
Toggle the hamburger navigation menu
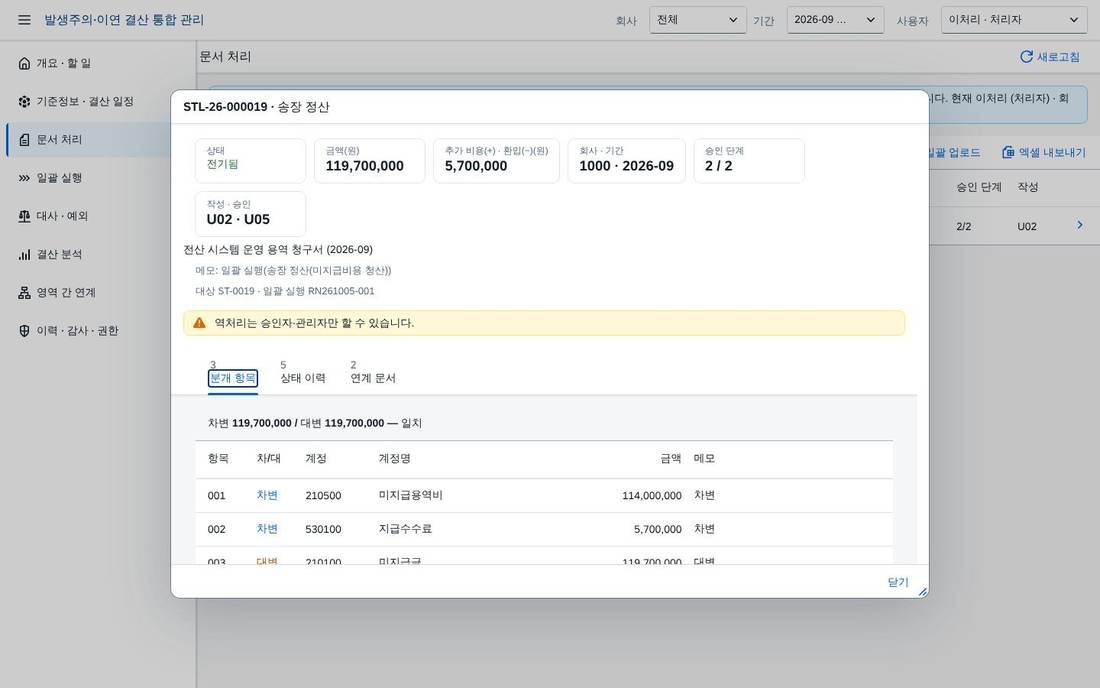pyautogui.click(x=25, y=20)
